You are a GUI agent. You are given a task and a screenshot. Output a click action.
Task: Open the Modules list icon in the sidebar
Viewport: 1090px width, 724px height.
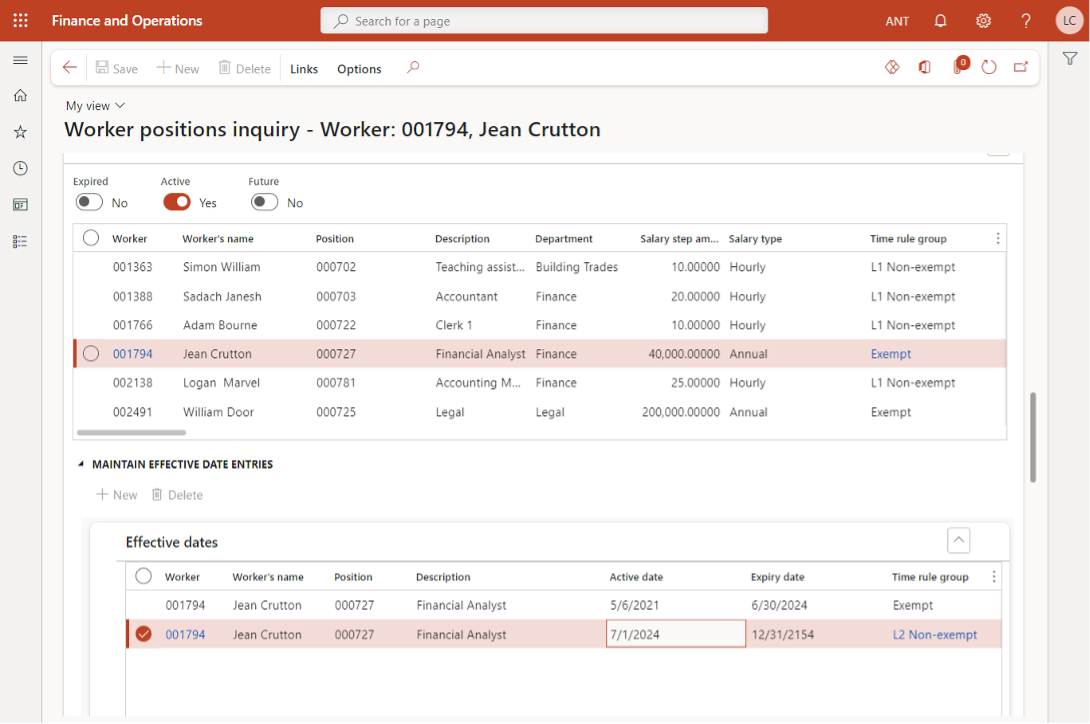pyautogui.click(x=20, y=240)
